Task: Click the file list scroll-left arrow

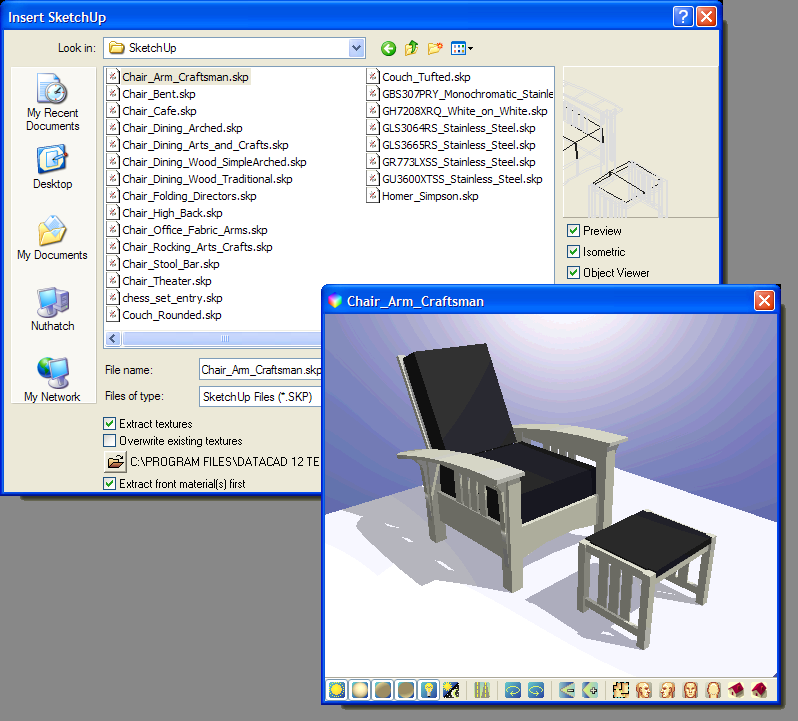Action: (112, 338)
